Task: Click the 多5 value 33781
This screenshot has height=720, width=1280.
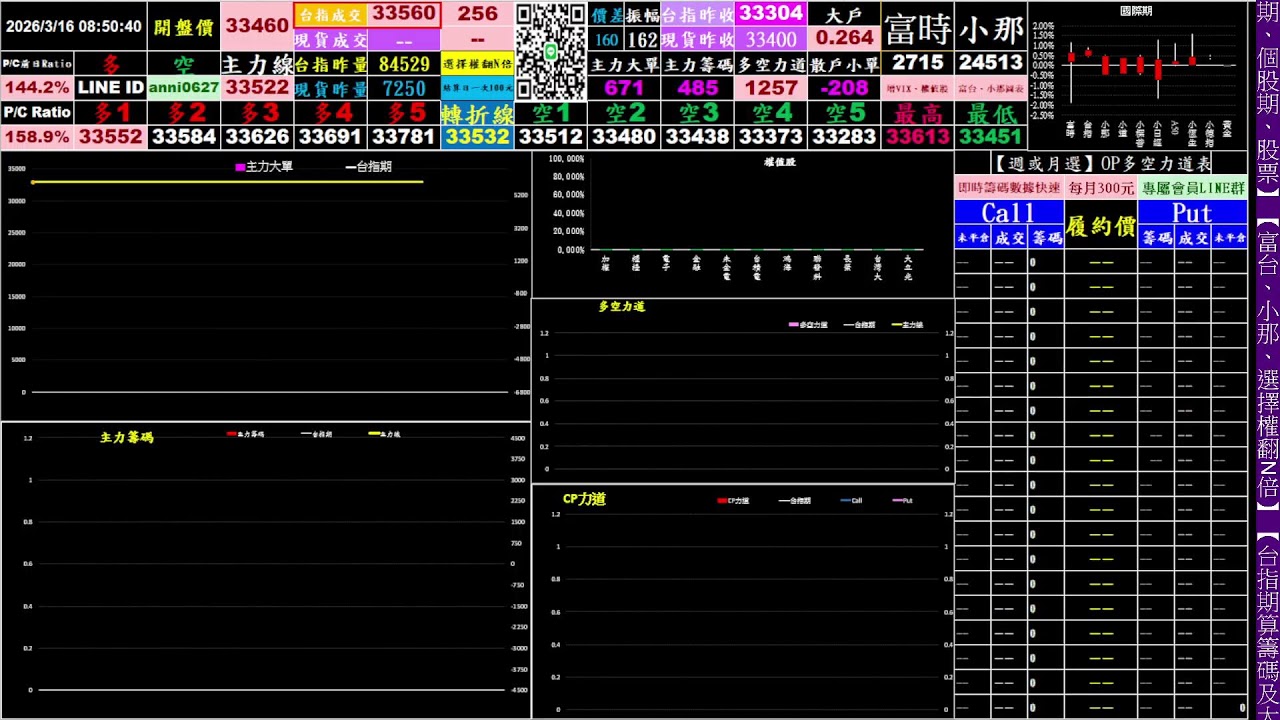Action: point(404,137)
